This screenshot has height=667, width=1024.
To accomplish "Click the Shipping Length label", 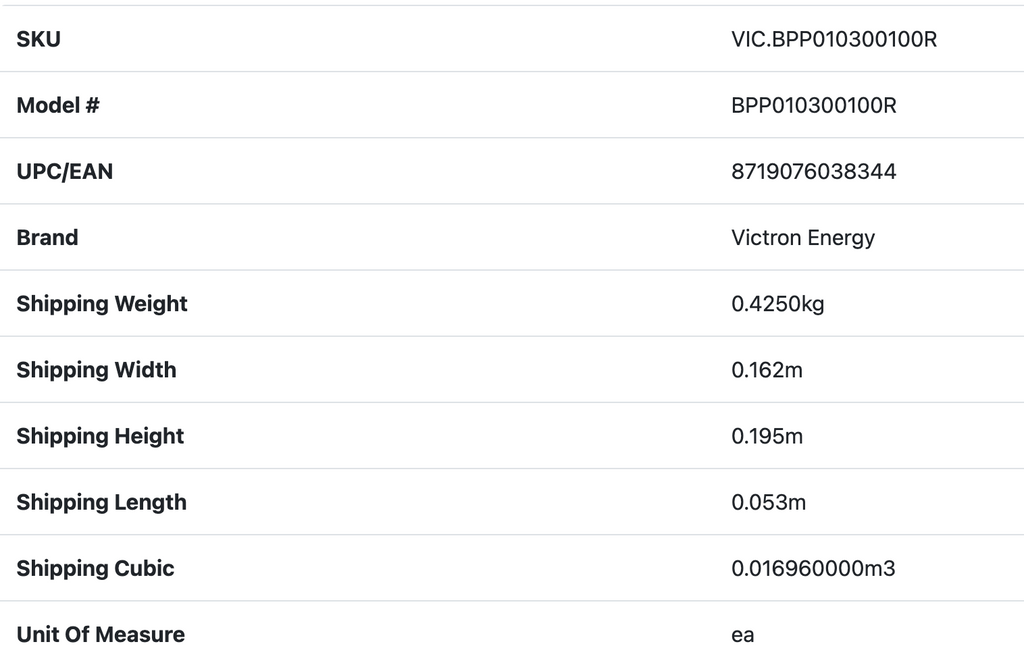I will point(101,501).
